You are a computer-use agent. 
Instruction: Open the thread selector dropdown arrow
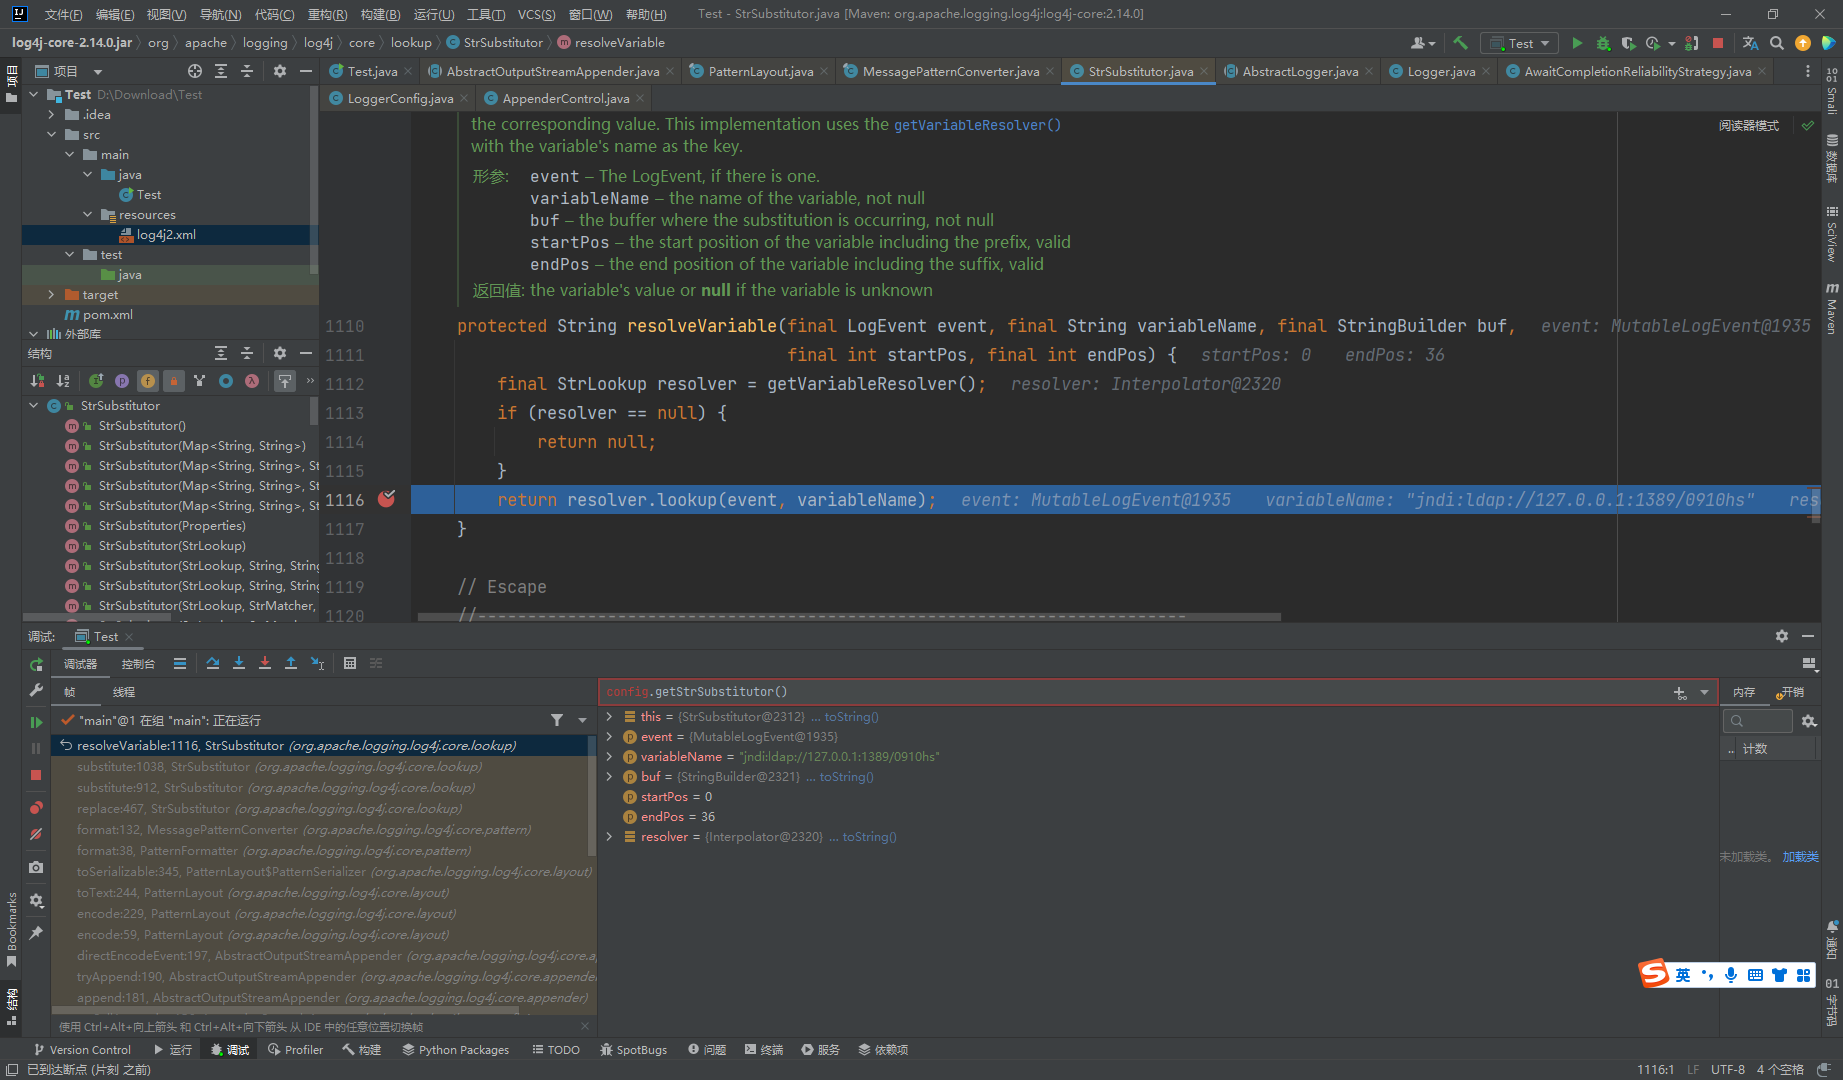(583, 721)
